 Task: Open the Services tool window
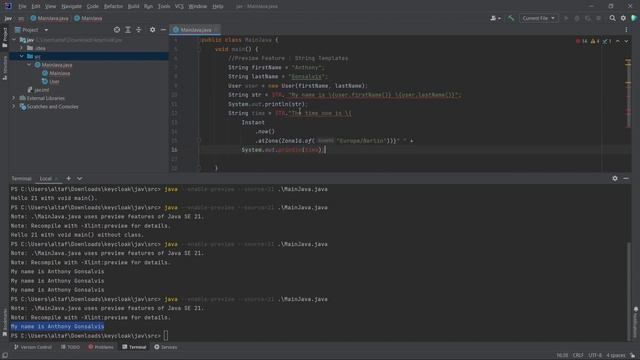coord(166,347)
